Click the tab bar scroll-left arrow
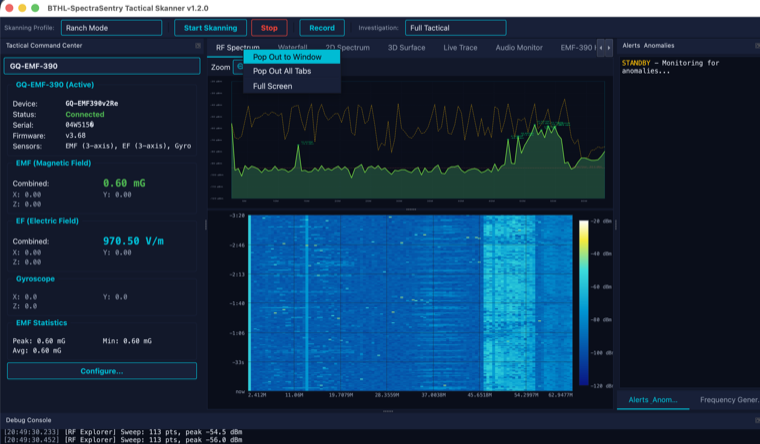 pos(601,48)
